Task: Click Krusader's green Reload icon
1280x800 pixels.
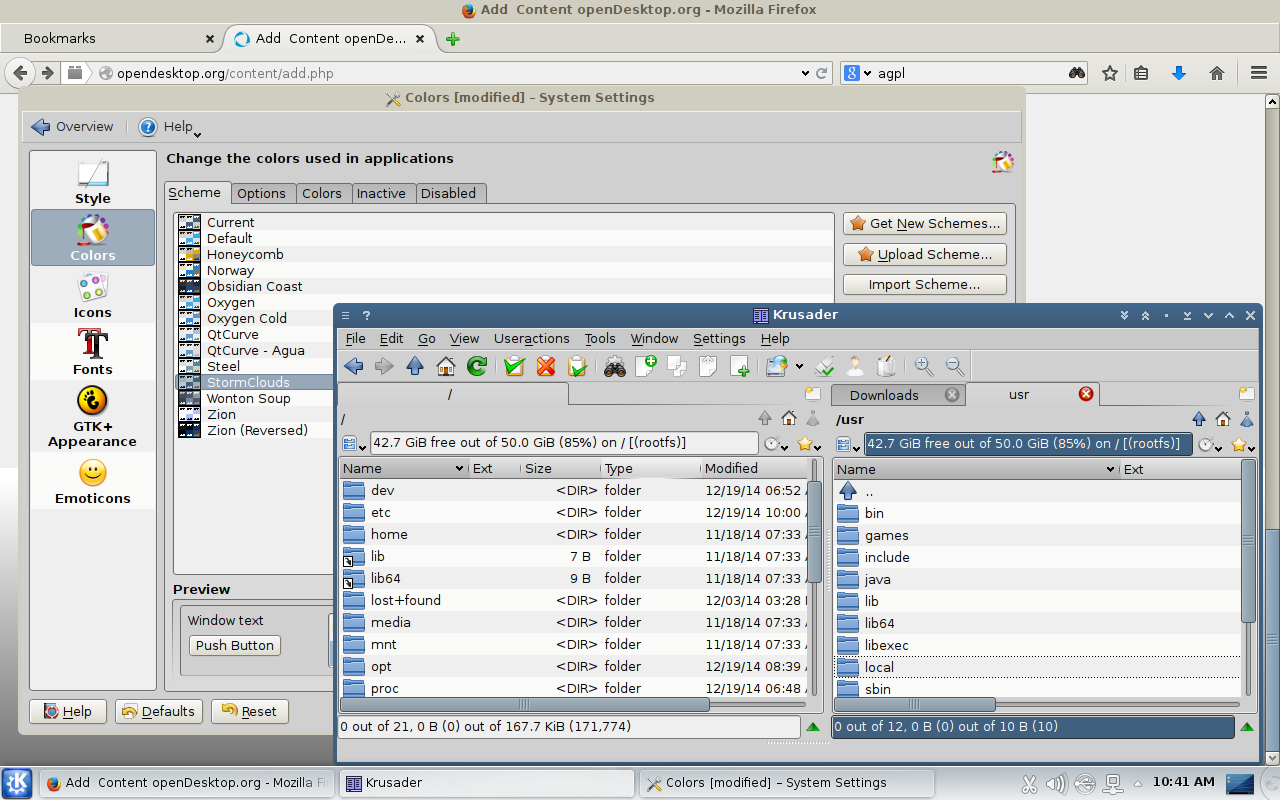Action: click(477, 366)
